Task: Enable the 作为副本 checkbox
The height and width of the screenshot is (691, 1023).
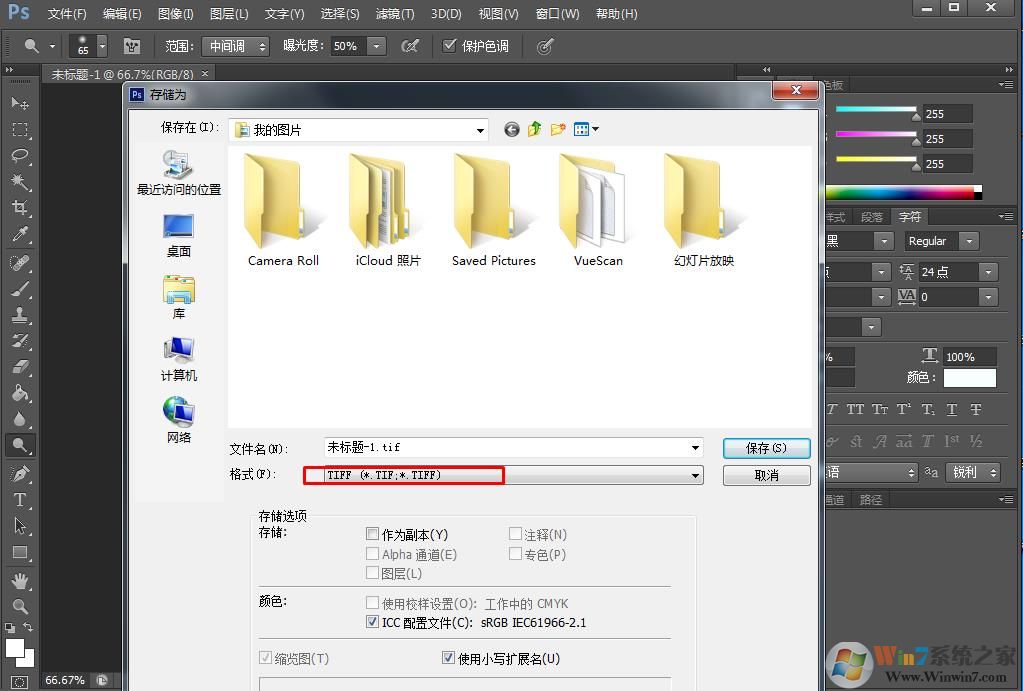Action: tap(373, 535)
